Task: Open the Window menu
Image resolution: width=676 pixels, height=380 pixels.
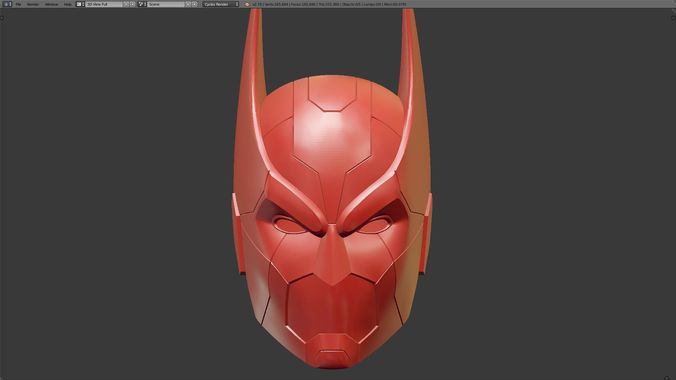Action: click(x=51, y=4)
